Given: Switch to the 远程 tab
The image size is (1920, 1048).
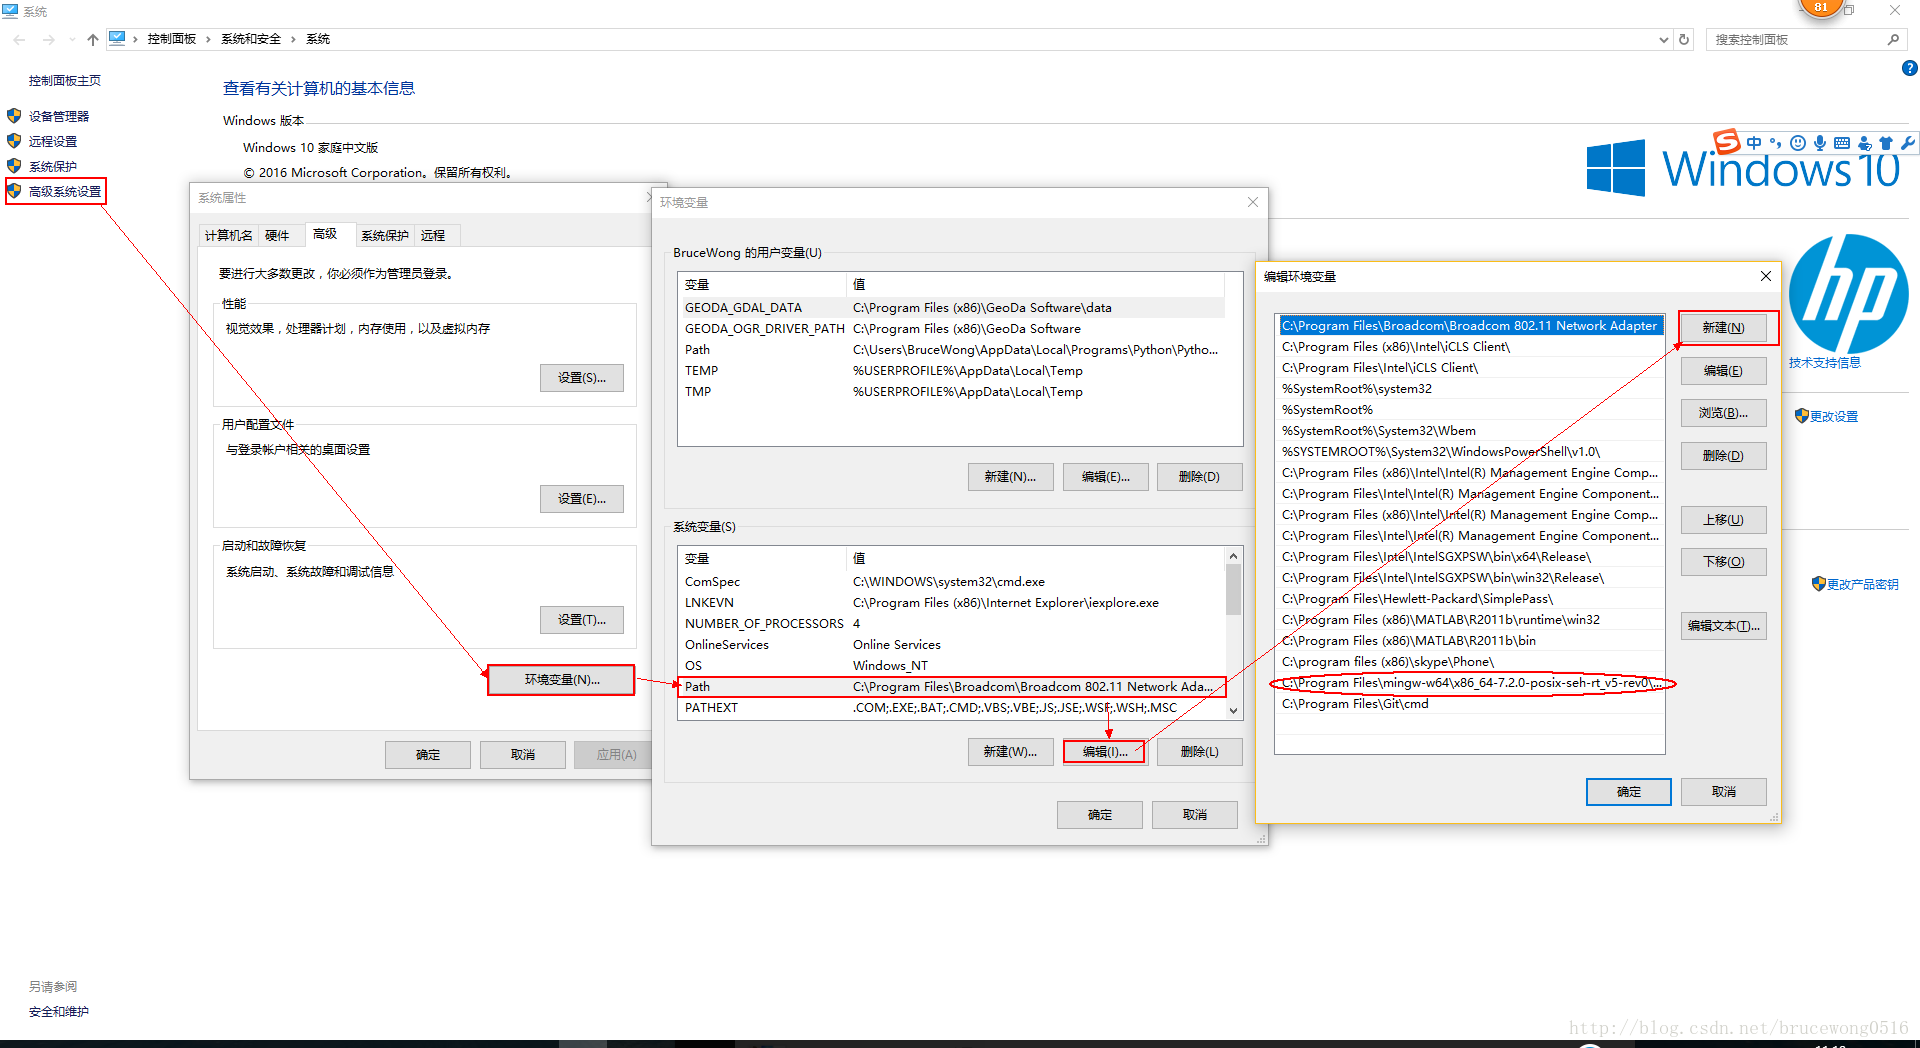Looking at the screenshot, I should click(433, 235).
